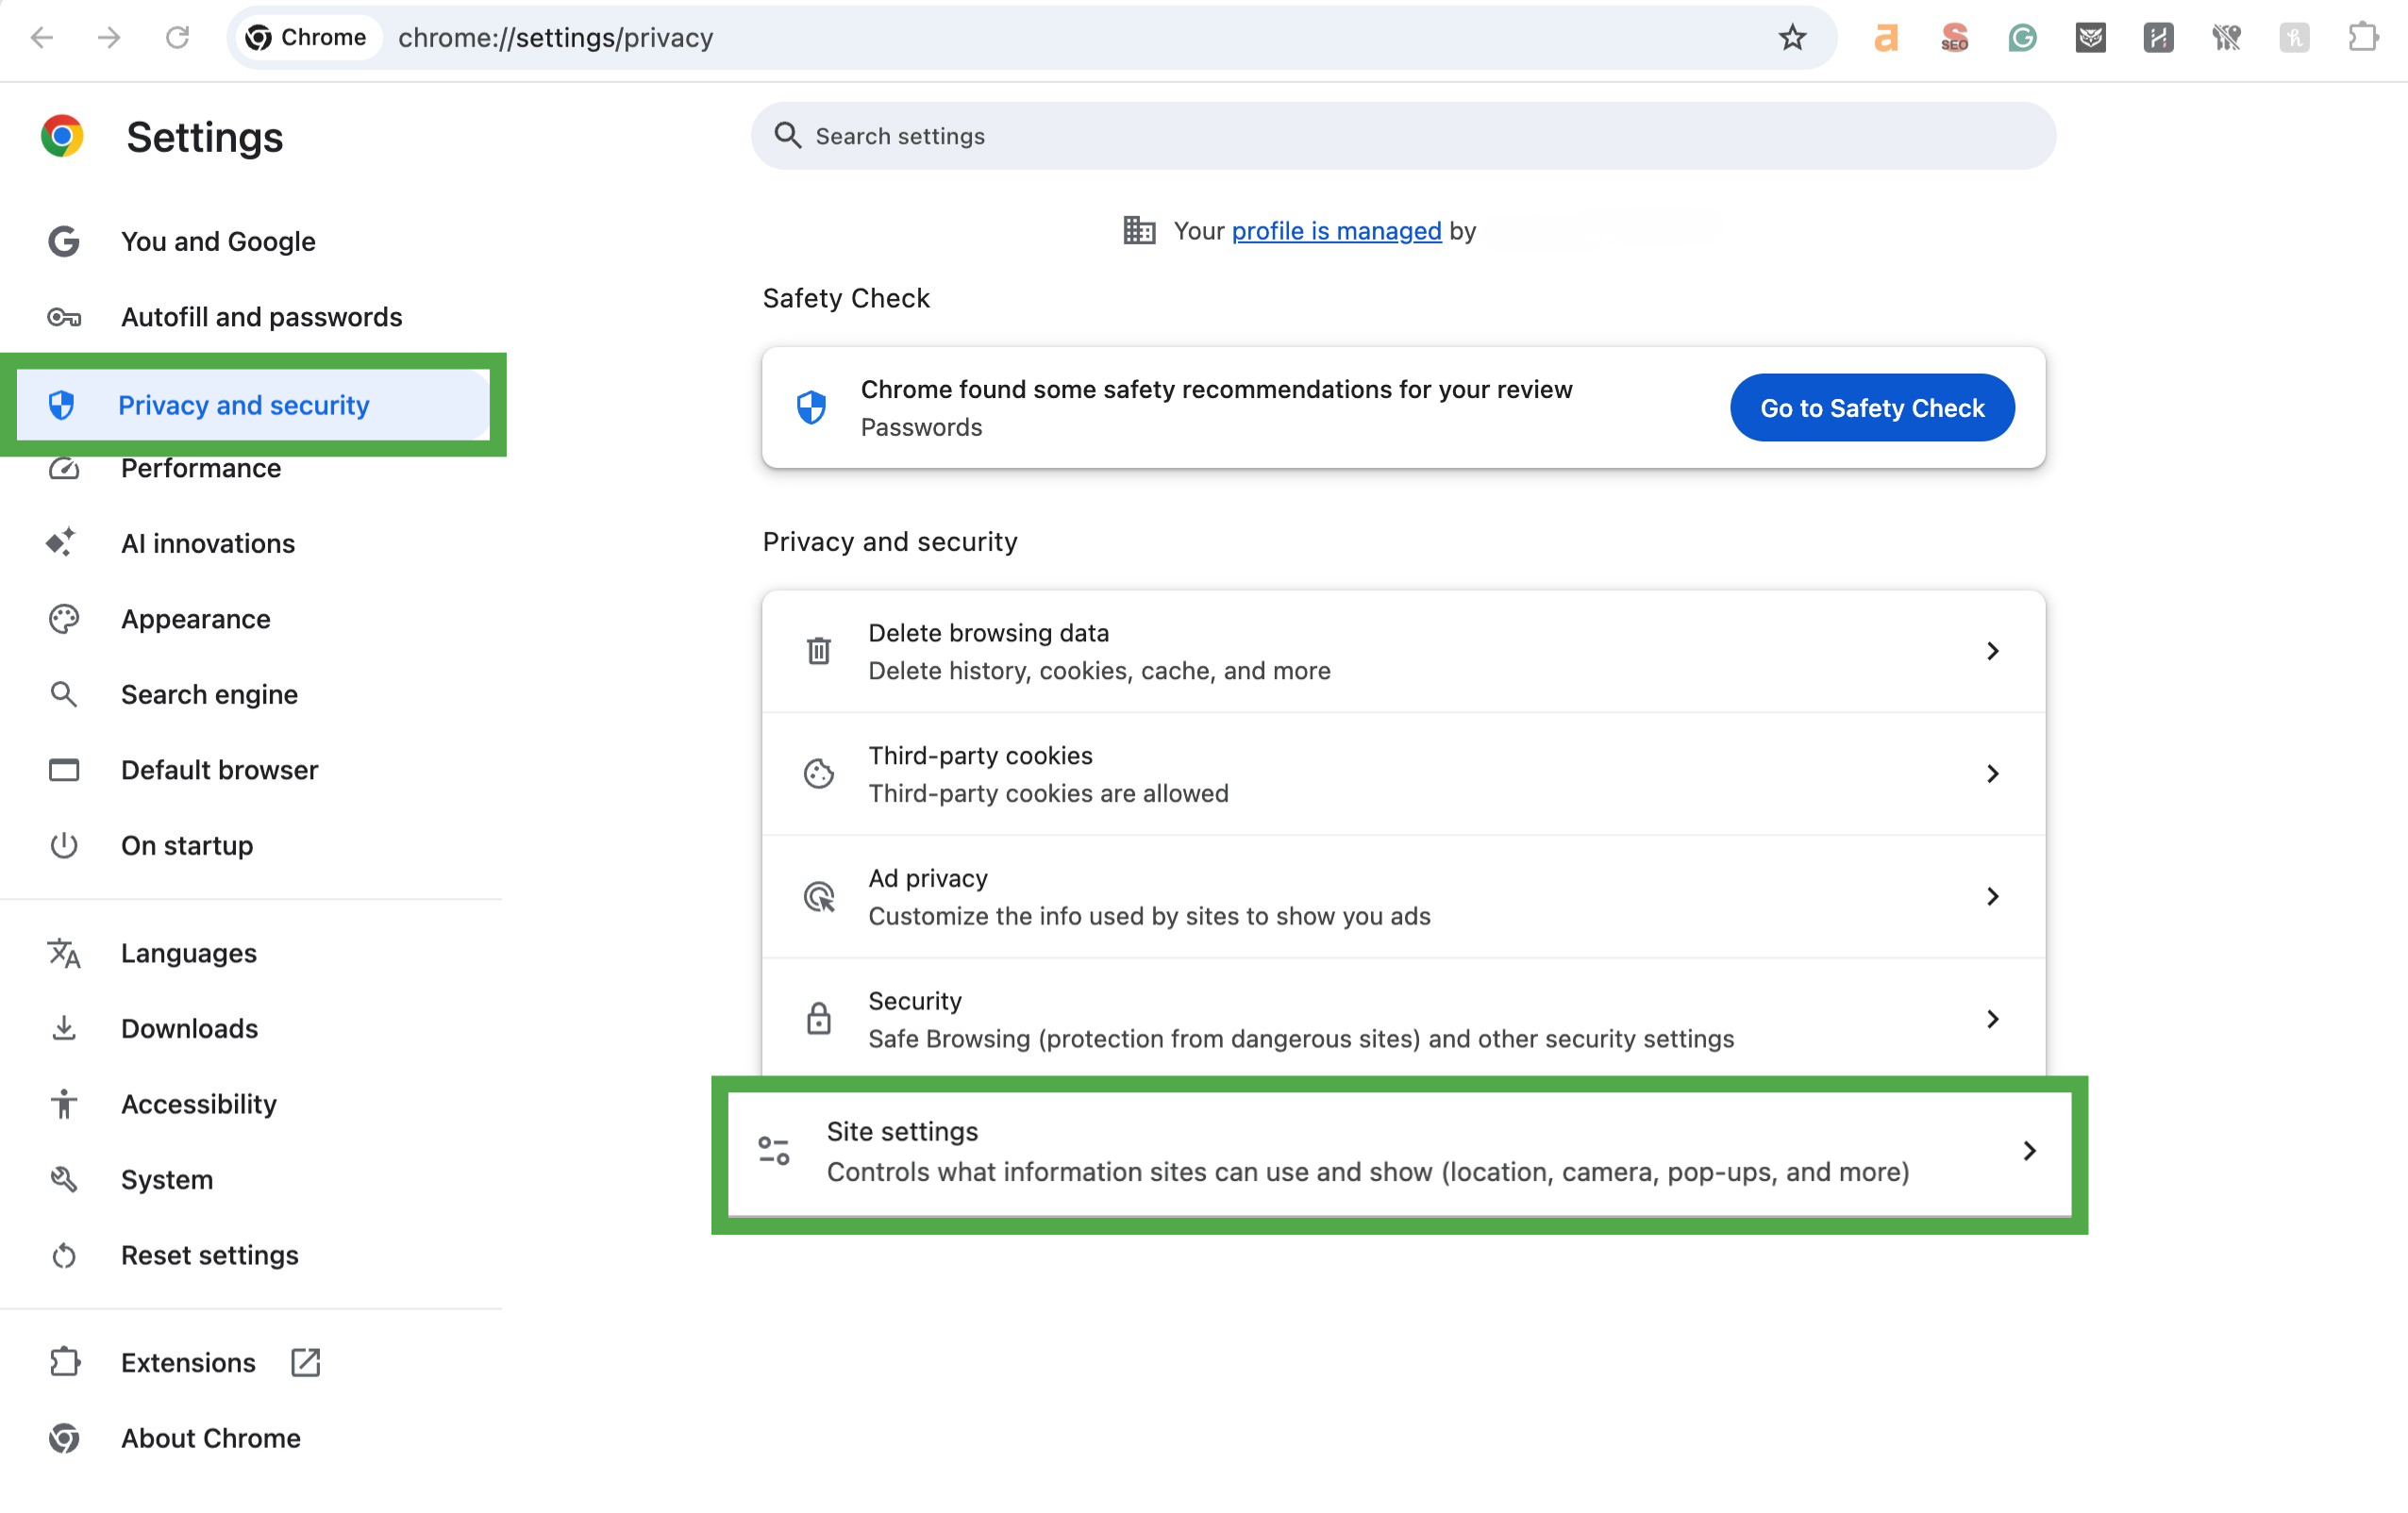Click 'Passwords' text in safety card

921,427
